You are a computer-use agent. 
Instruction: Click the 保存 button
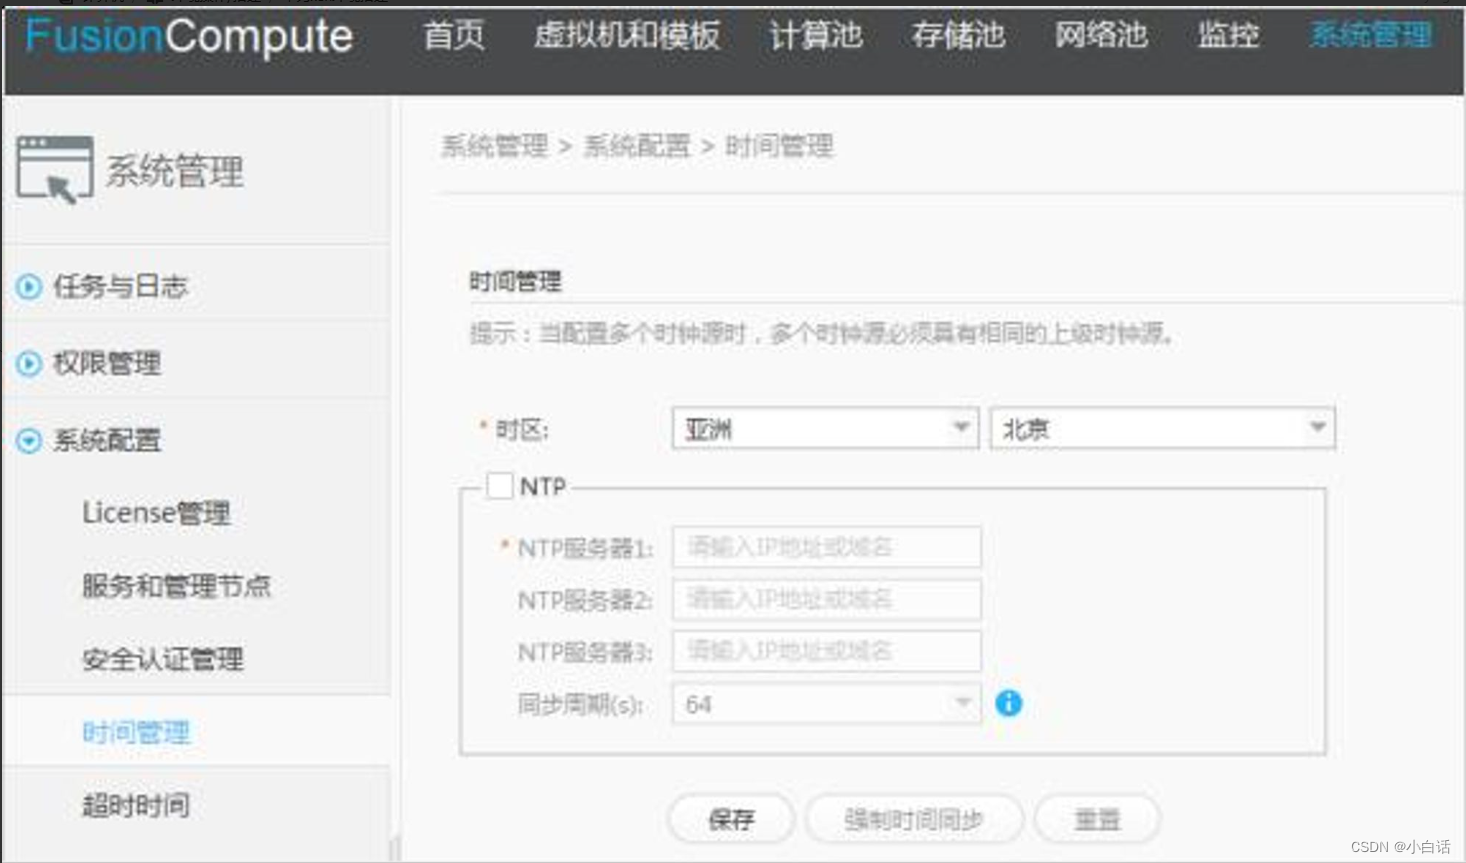tap(731, 820)
